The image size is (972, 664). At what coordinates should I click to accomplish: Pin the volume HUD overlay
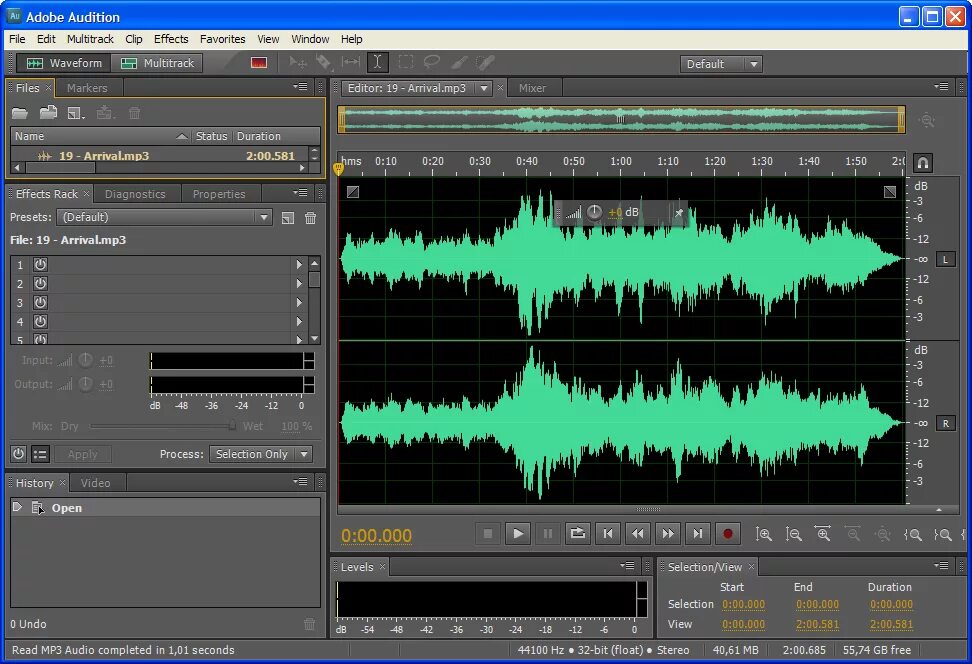(x=679, y=213)
